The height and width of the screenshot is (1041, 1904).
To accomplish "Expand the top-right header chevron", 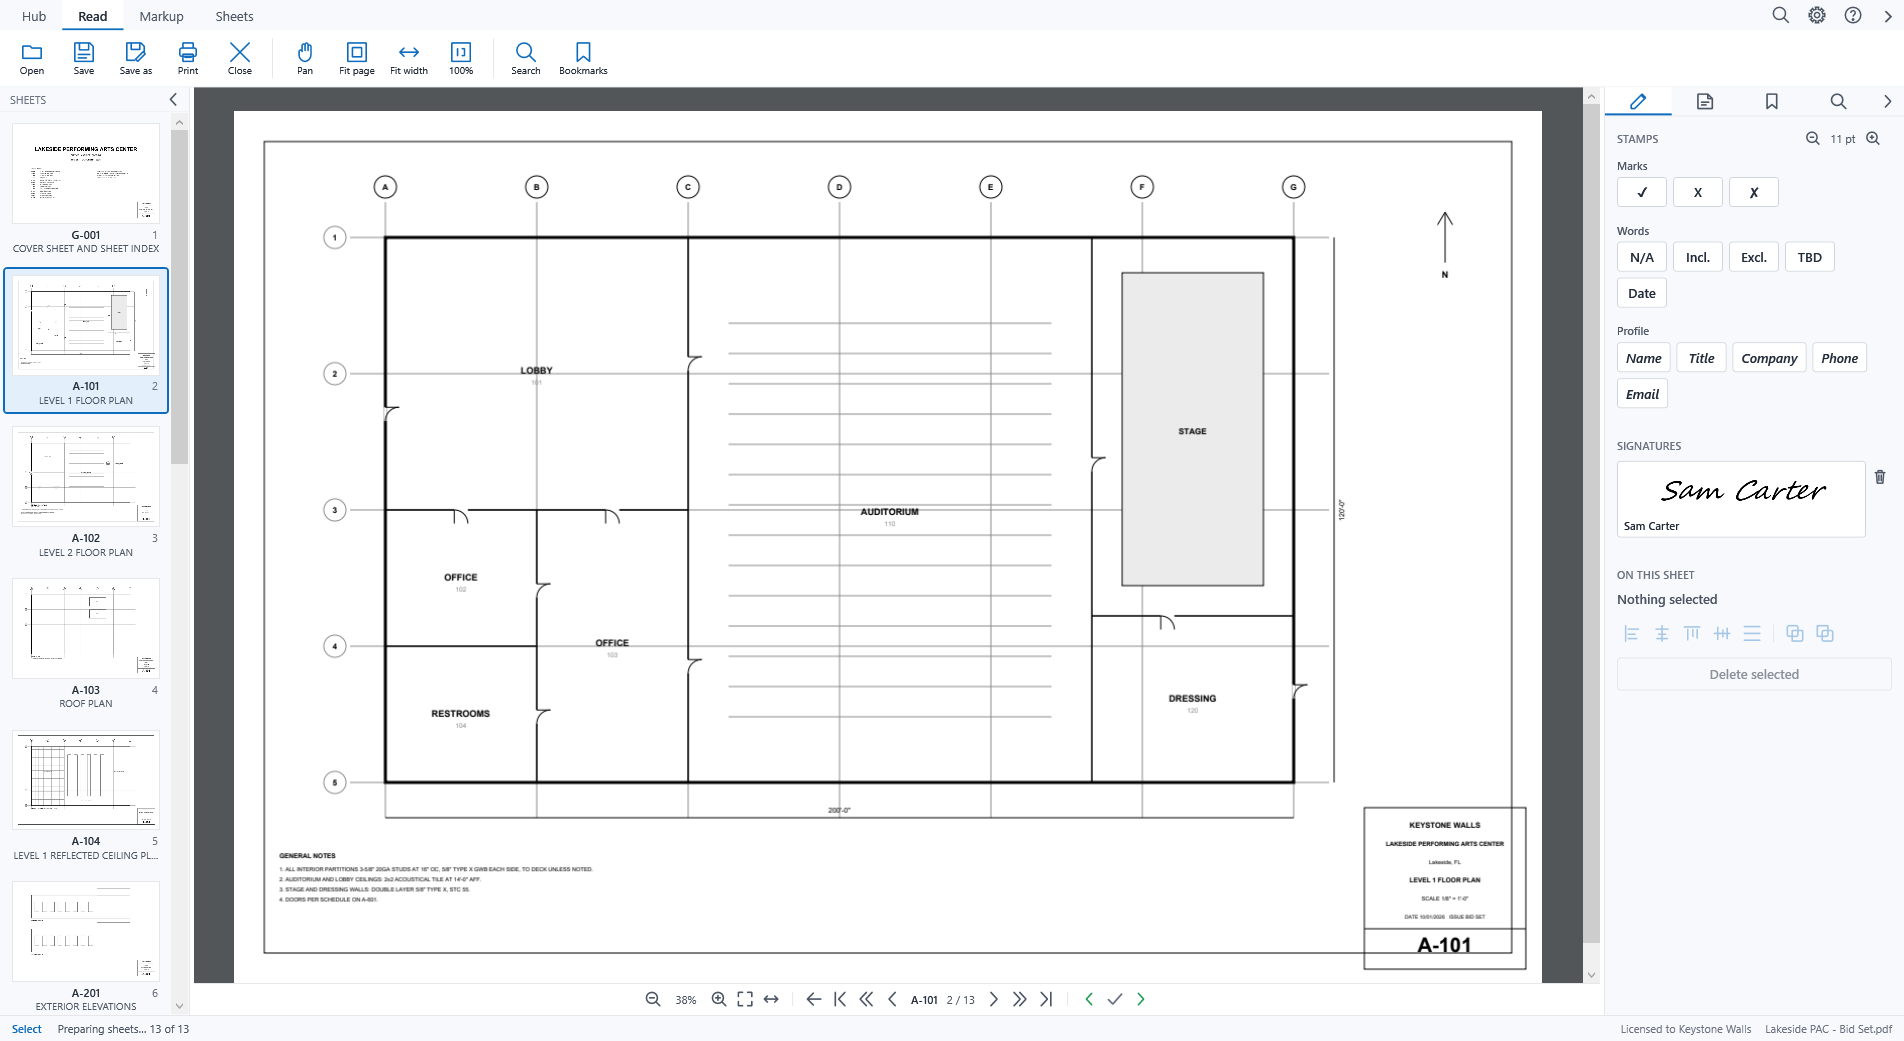I will tap(1888, 15).
